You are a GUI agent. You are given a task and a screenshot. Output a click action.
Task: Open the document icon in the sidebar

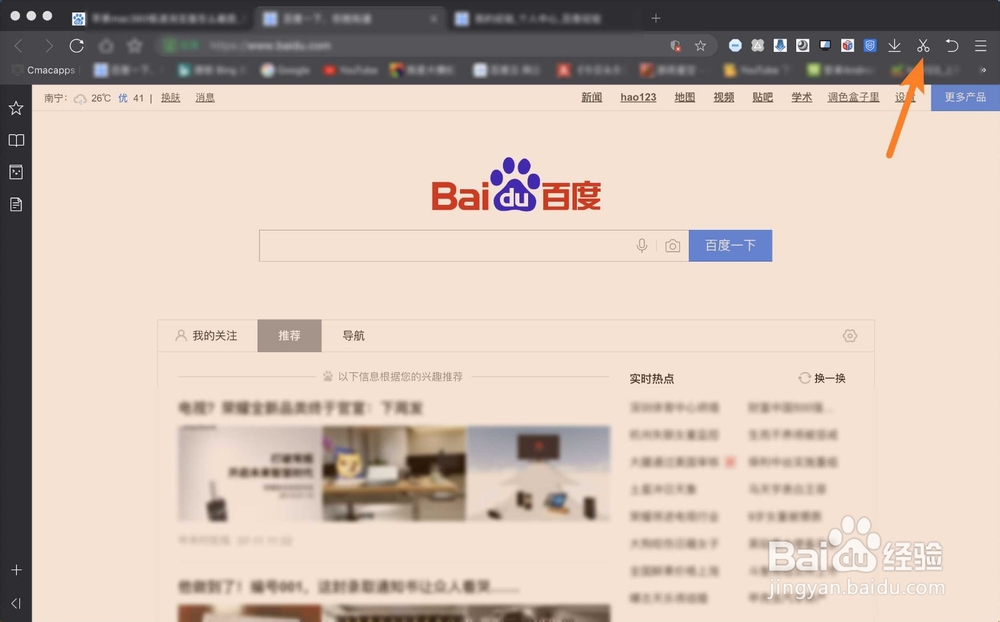15,203
